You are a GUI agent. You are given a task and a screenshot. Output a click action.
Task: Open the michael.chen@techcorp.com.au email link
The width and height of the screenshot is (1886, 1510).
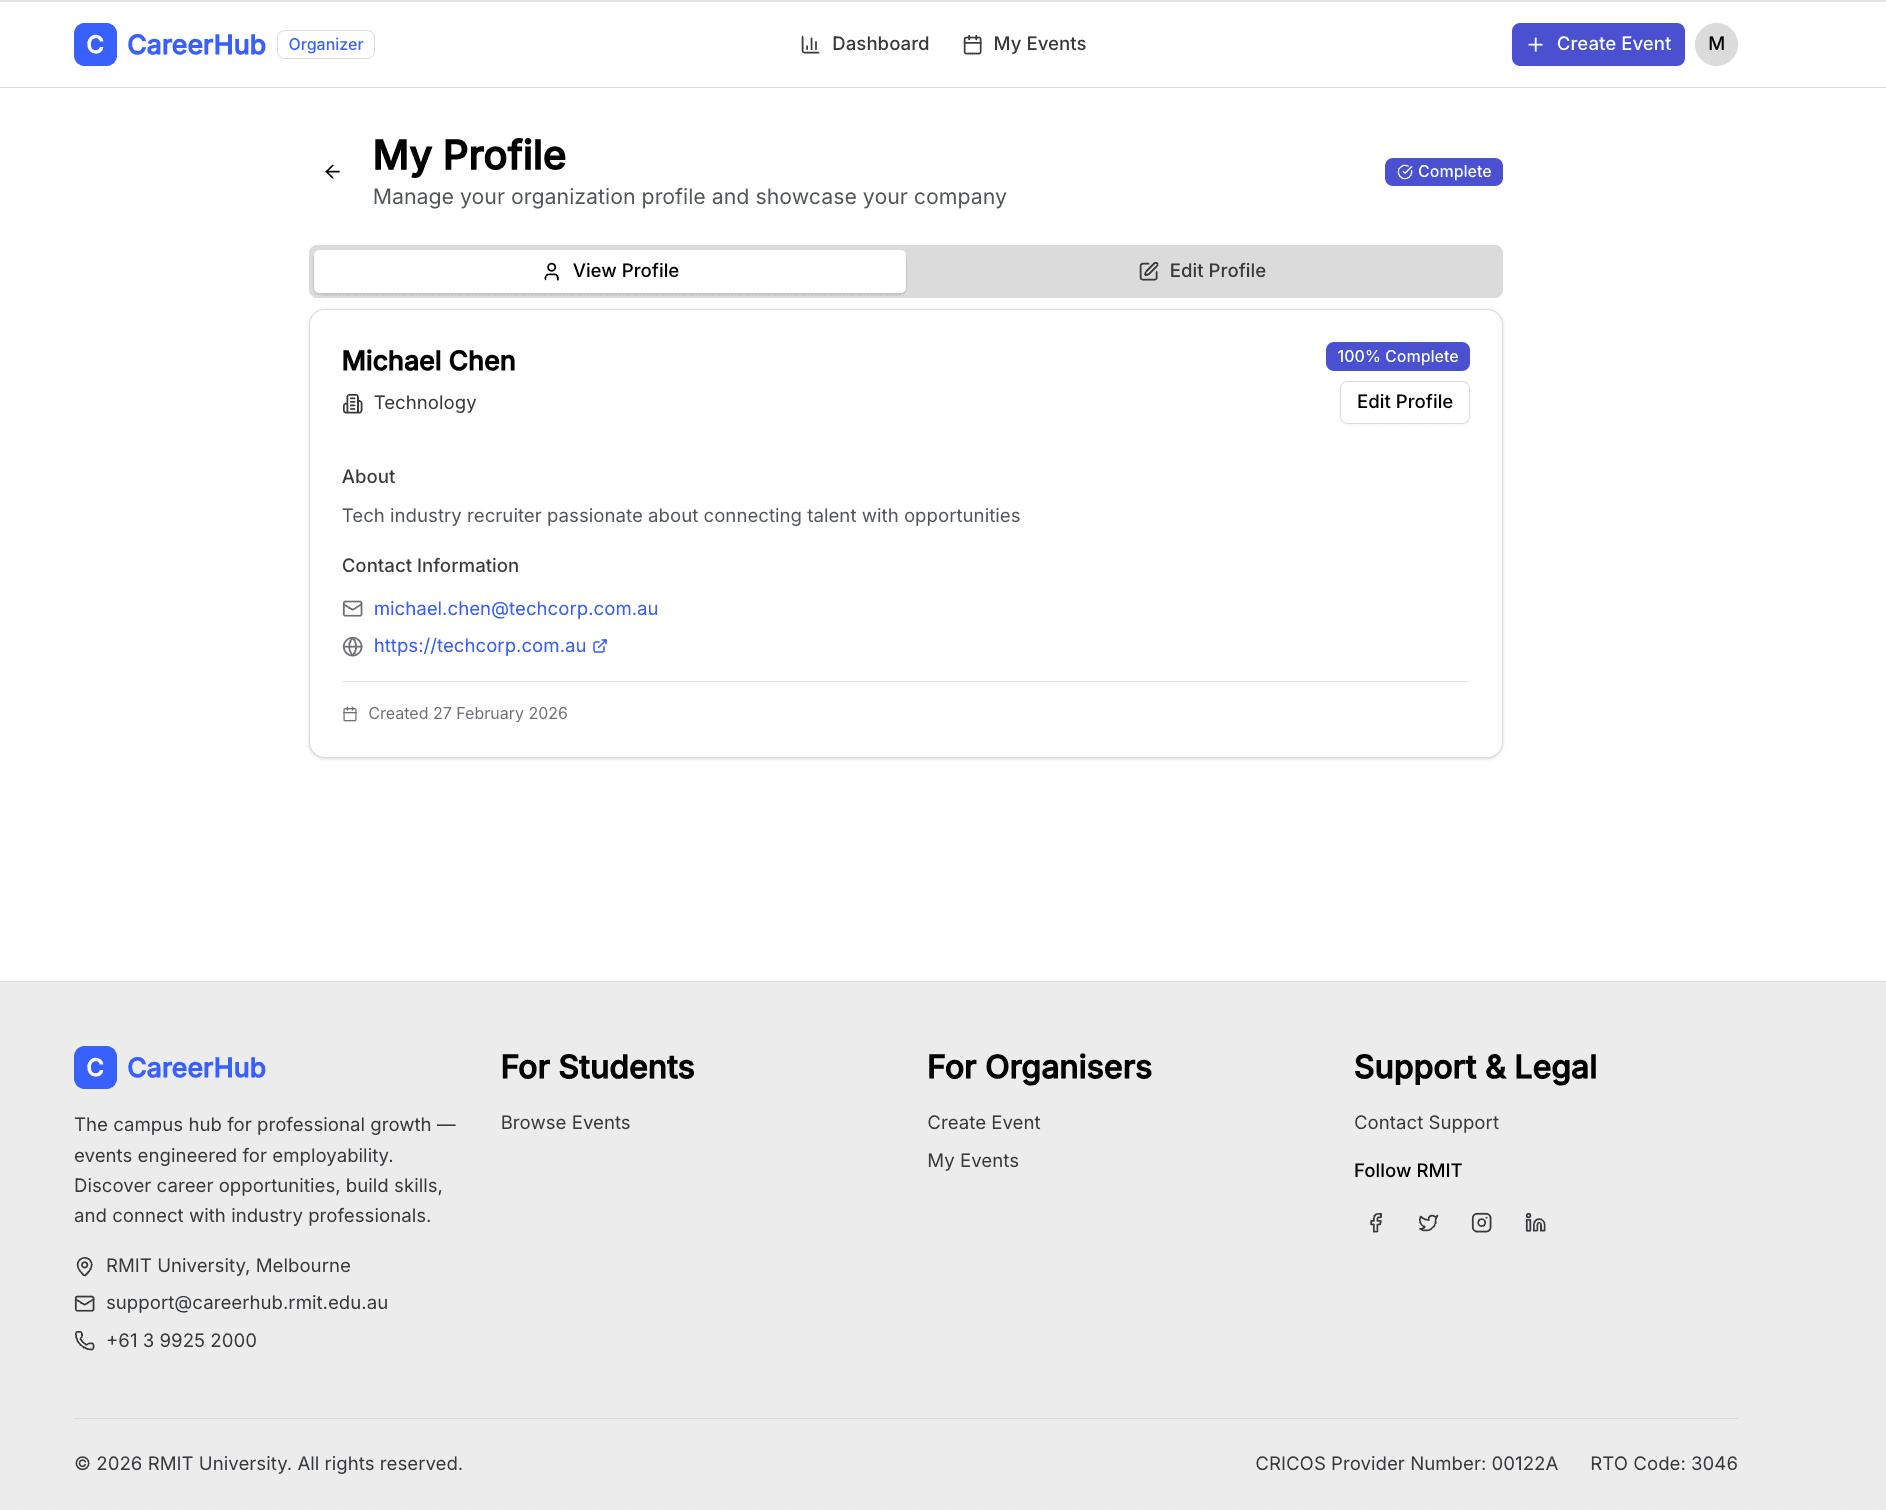coord(516,608)
